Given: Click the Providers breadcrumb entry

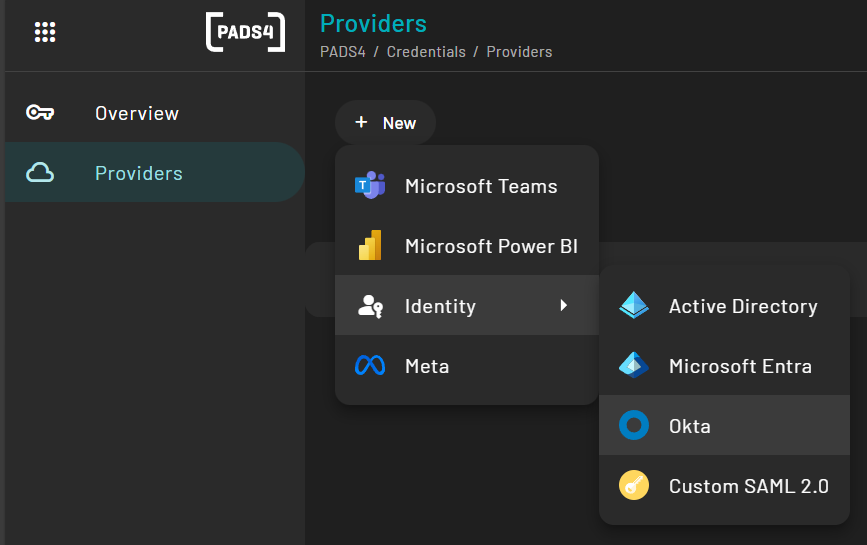Looking at the screenshot, I should click(519, 52).
